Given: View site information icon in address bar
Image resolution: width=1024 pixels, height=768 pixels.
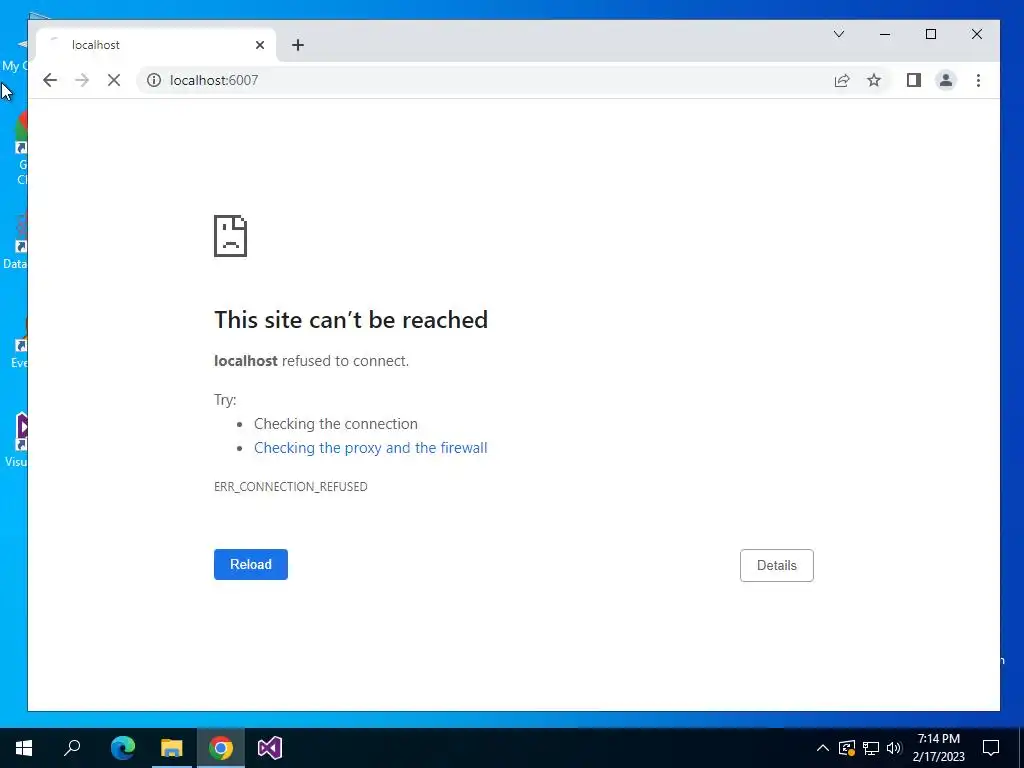Looking at the screenshot, I should [x=153, y=80].
